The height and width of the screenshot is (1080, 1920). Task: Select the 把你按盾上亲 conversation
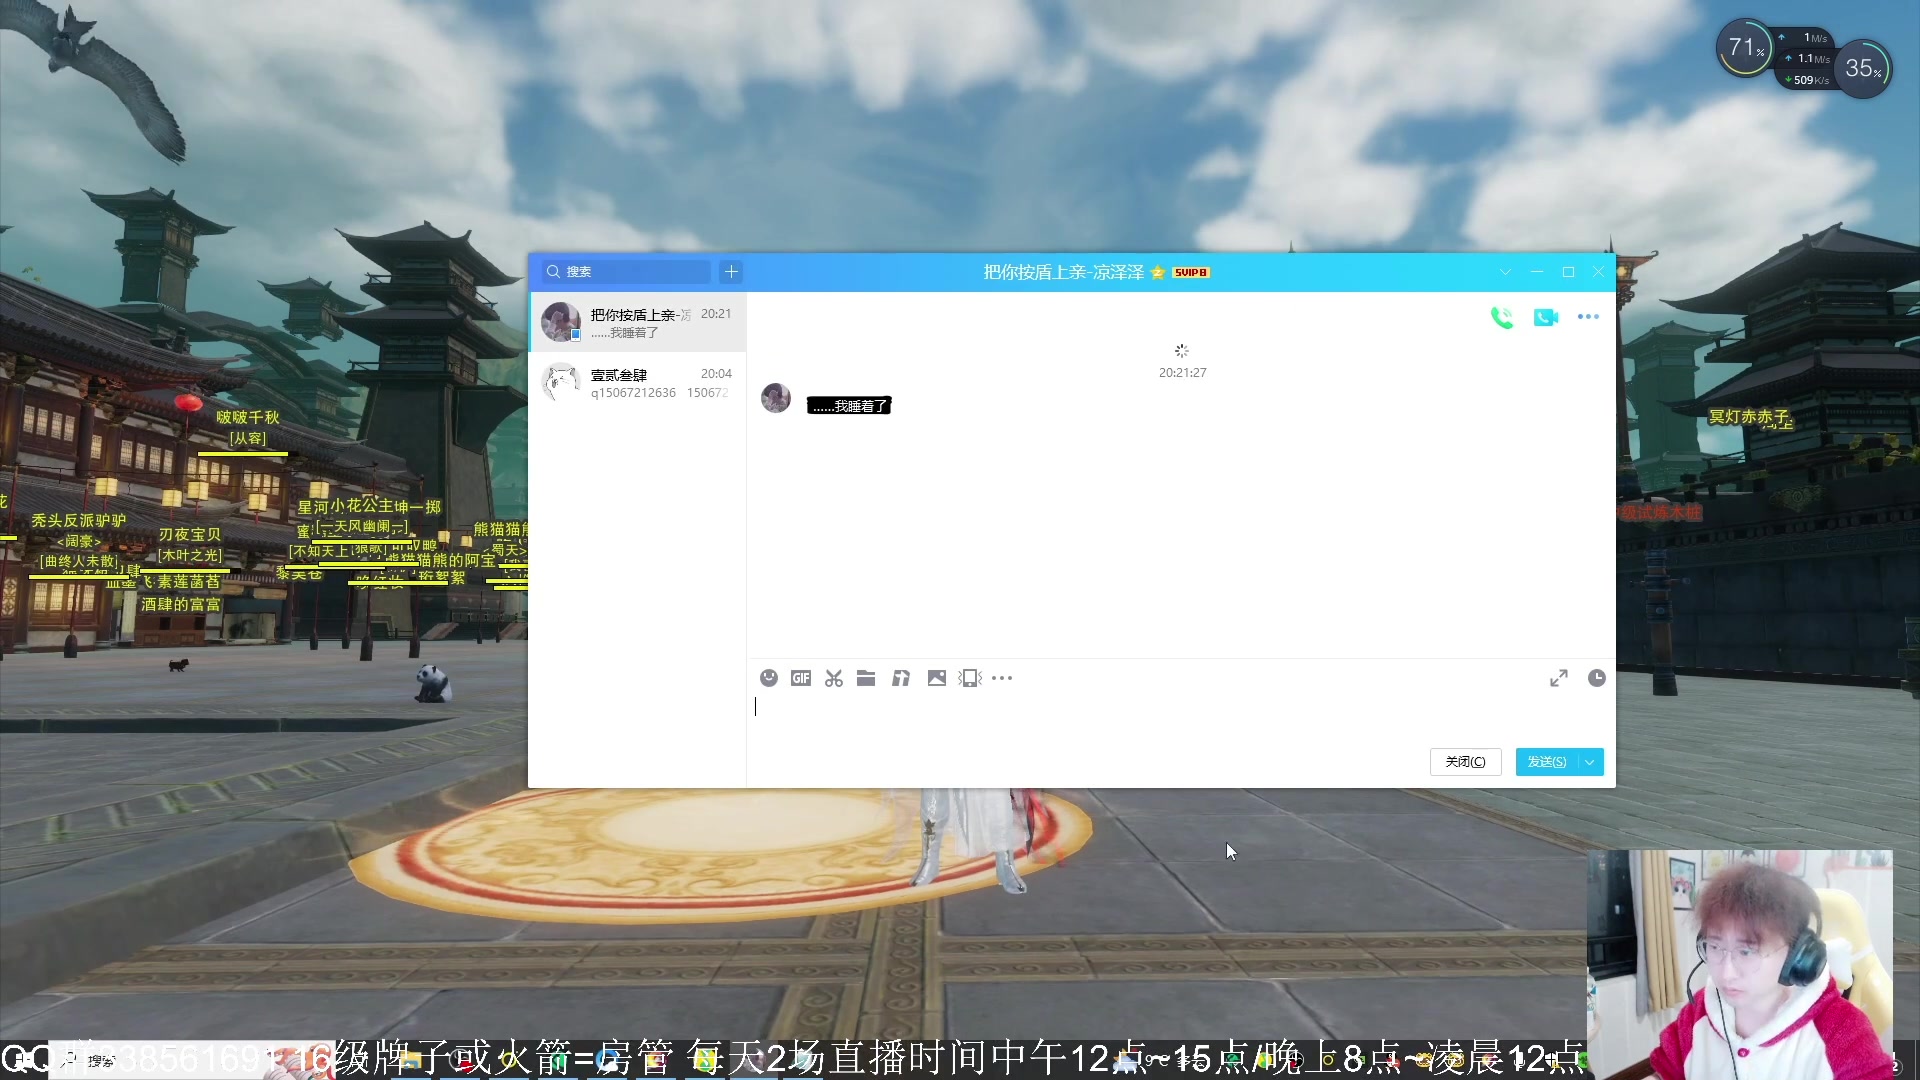[637, 322]
